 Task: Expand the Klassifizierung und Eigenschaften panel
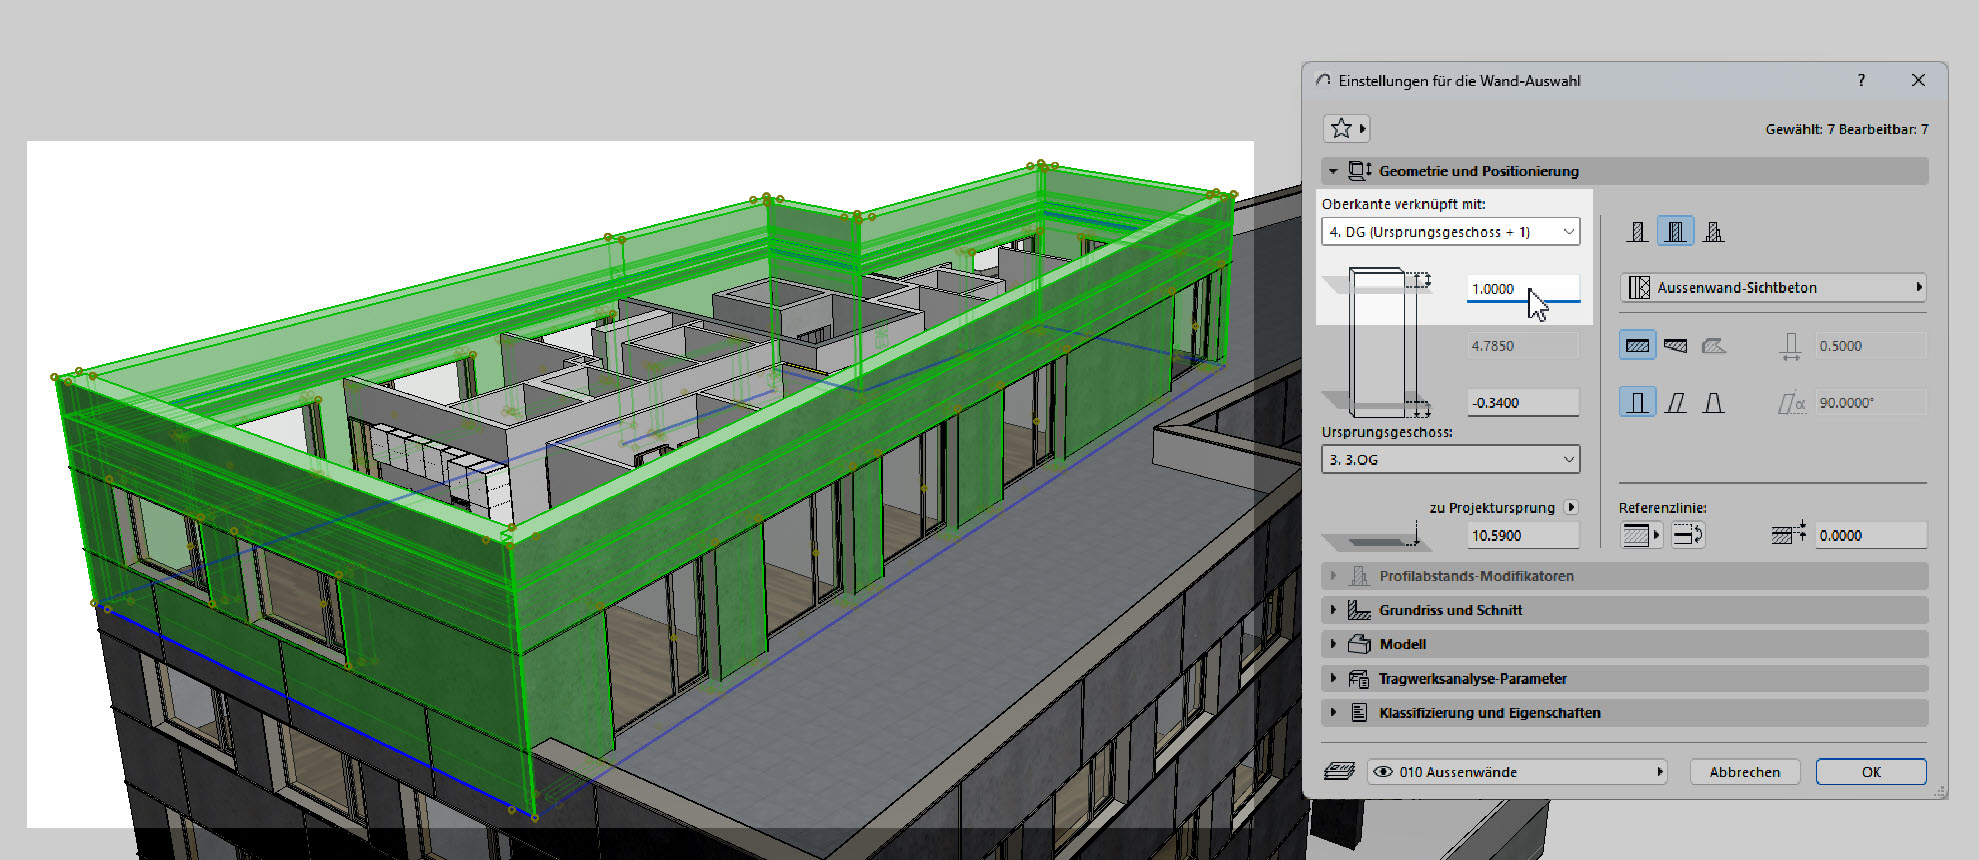pyautogui.click(x=1489, y=713)
